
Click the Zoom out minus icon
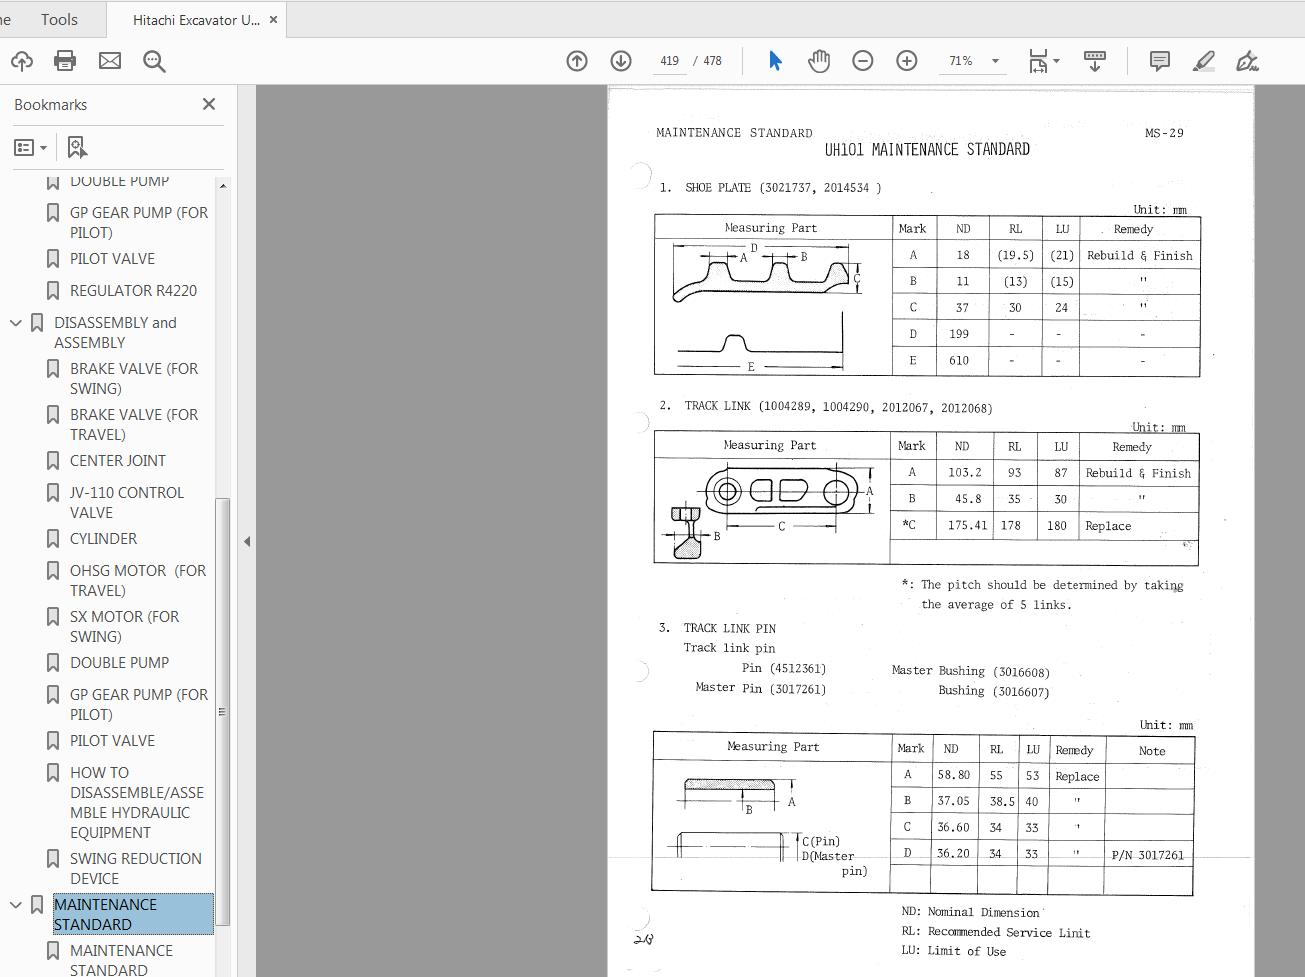coord(862,61)
